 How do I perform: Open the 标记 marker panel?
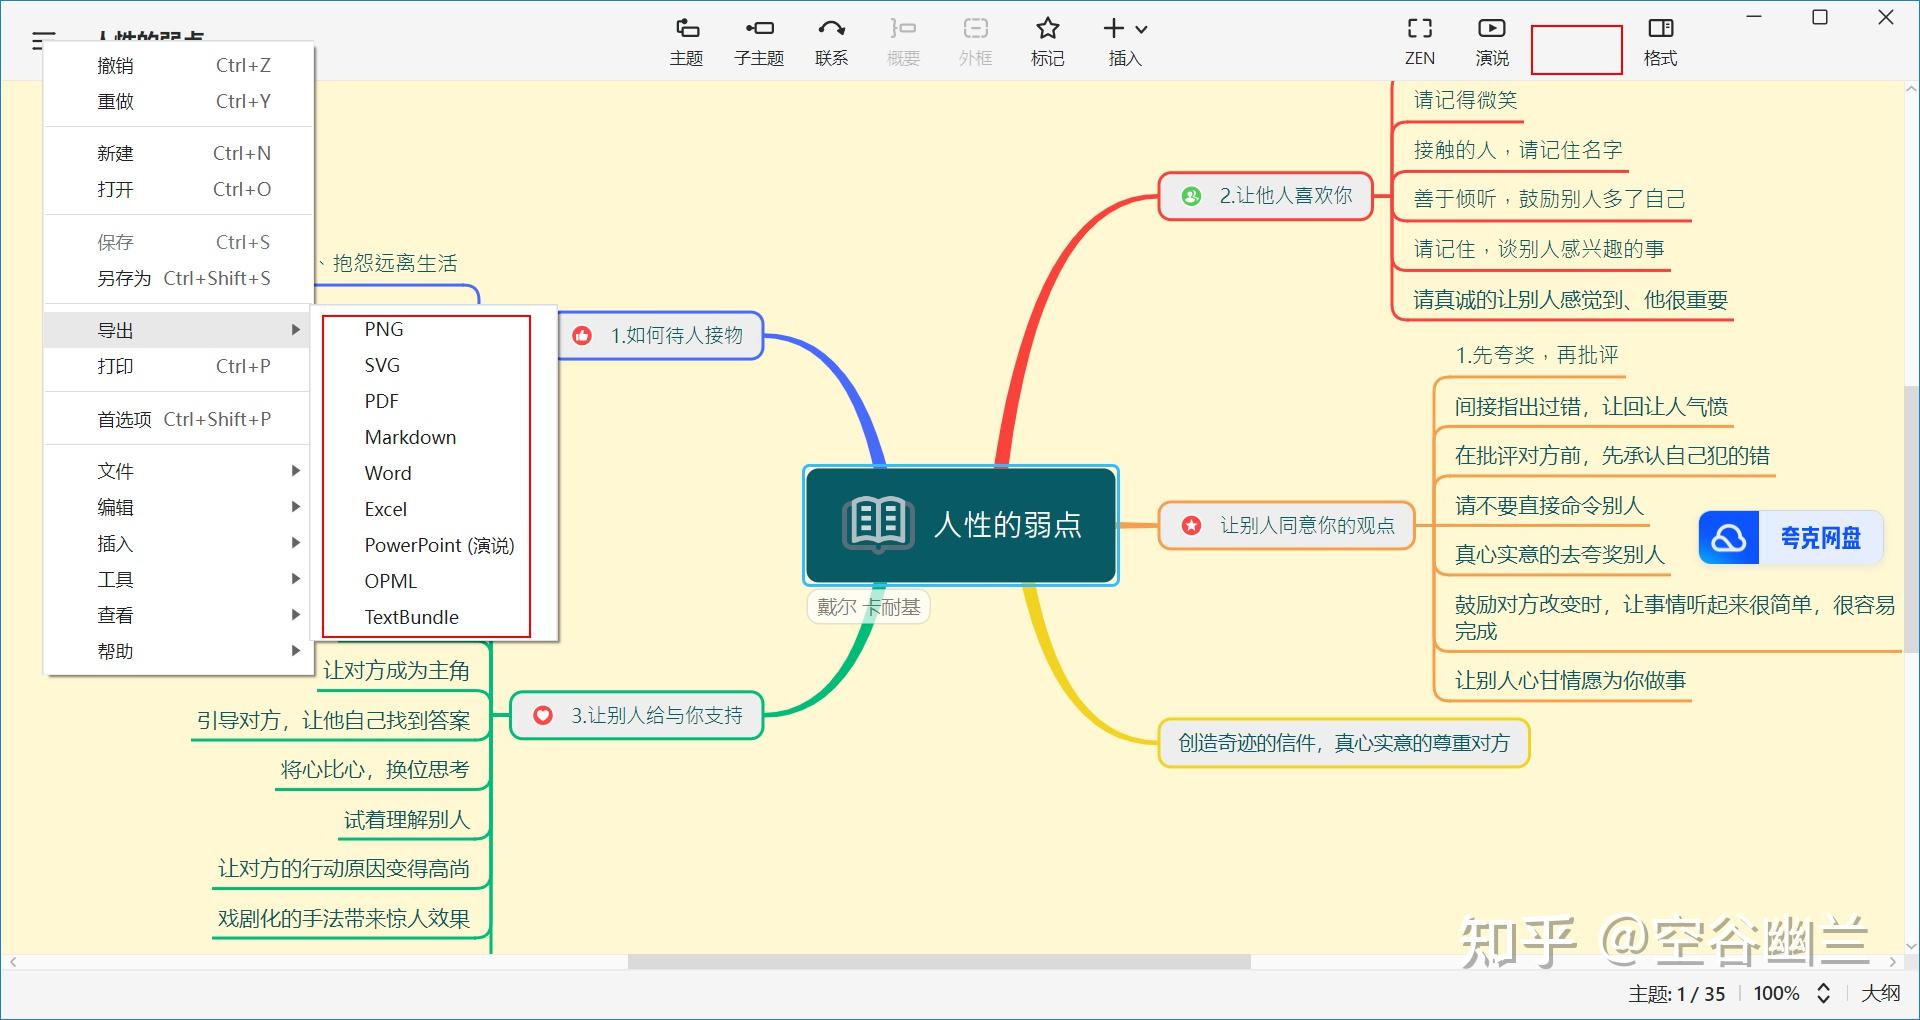1047,40
